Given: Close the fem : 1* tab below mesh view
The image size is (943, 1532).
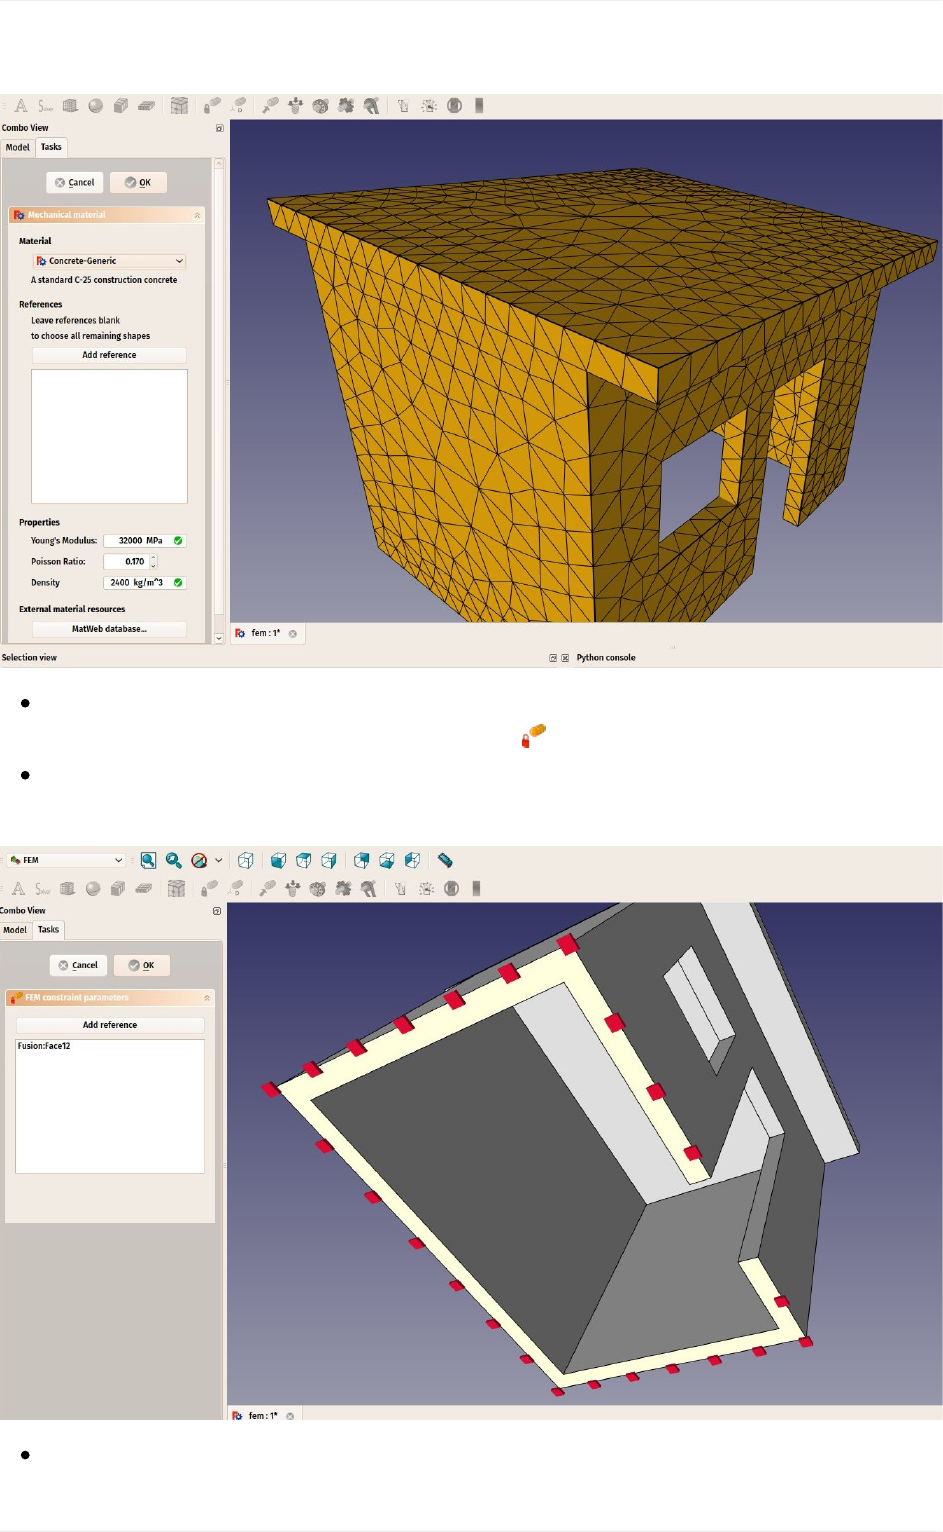Looking at the screenshot, I should (293, 634).
